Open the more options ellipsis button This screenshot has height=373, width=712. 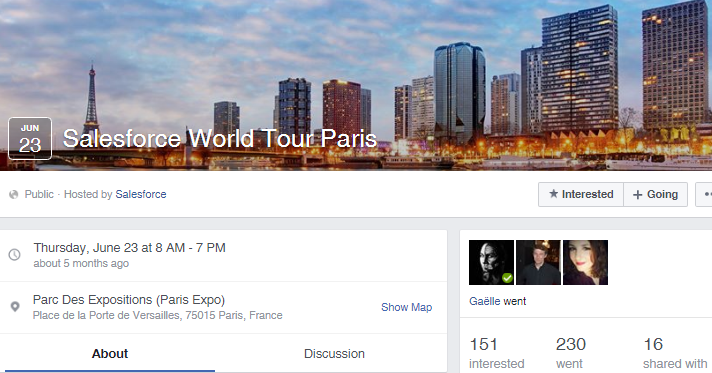coord(704,194)
